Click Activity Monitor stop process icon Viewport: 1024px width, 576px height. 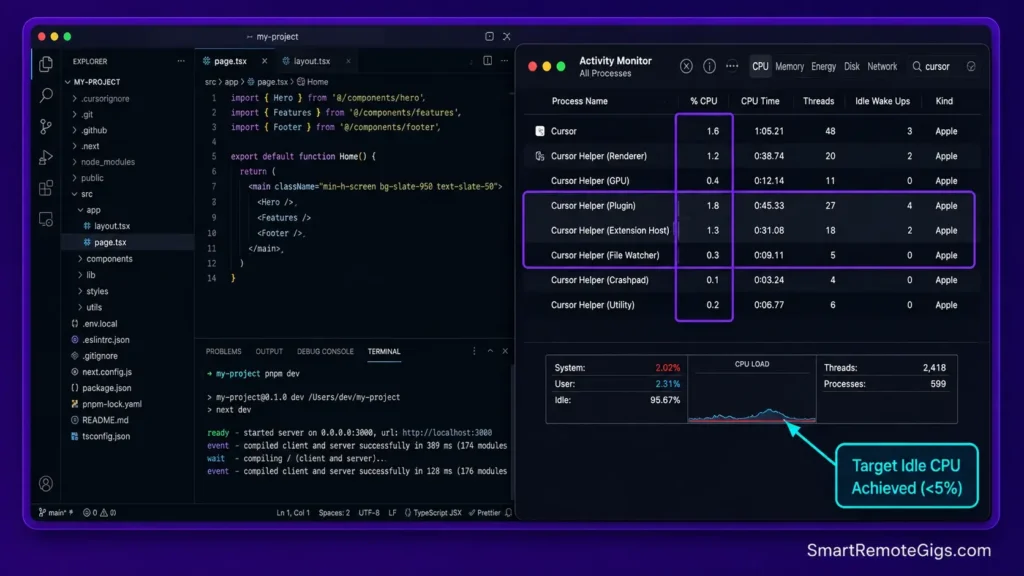coord(686,66)
